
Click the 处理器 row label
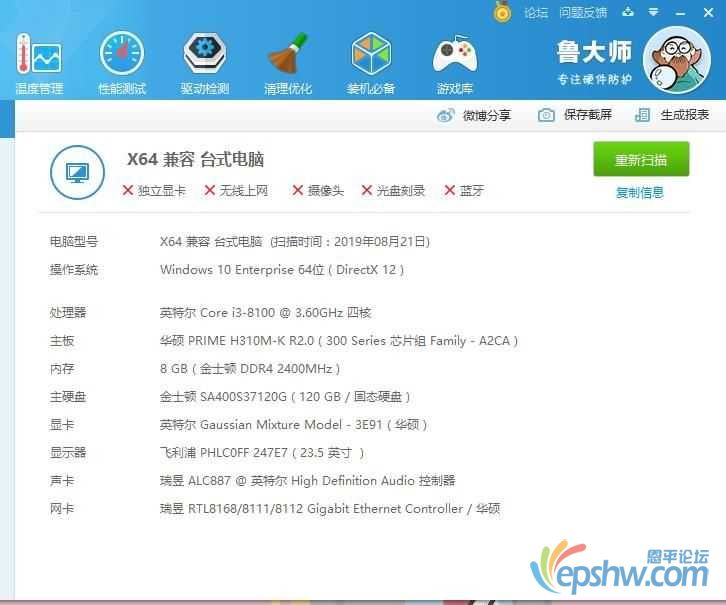(68, 313)
